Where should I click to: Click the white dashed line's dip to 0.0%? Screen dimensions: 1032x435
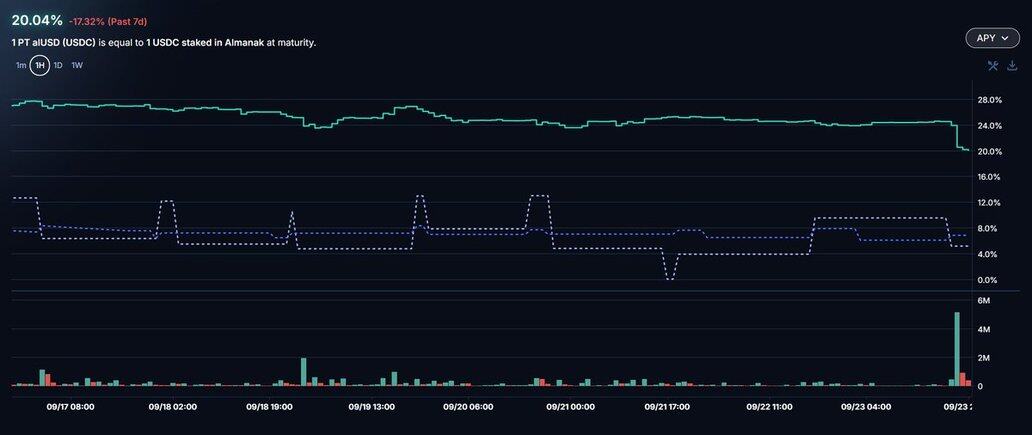pyautogui.click(x=670, y=278)
